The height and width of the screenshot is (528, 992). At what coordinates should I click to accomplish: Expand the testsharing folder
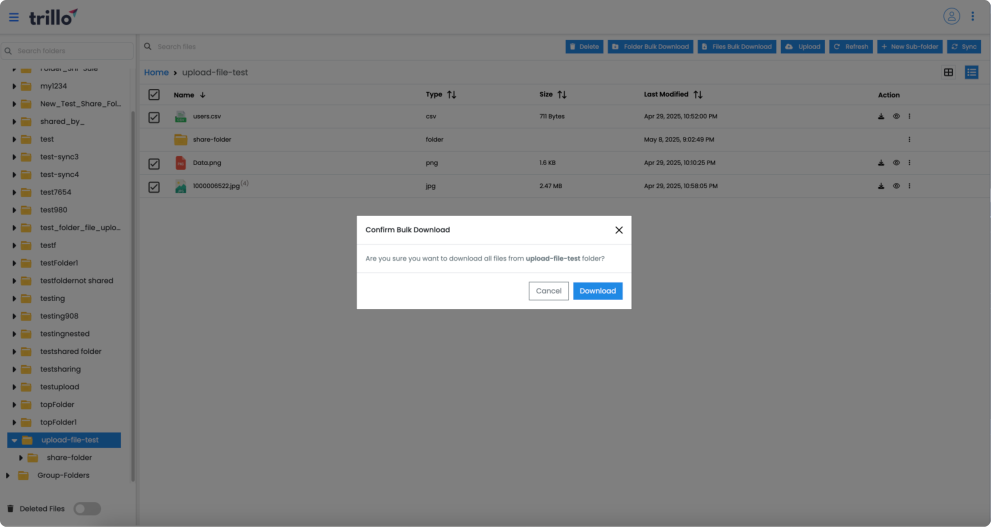[14, 369]
